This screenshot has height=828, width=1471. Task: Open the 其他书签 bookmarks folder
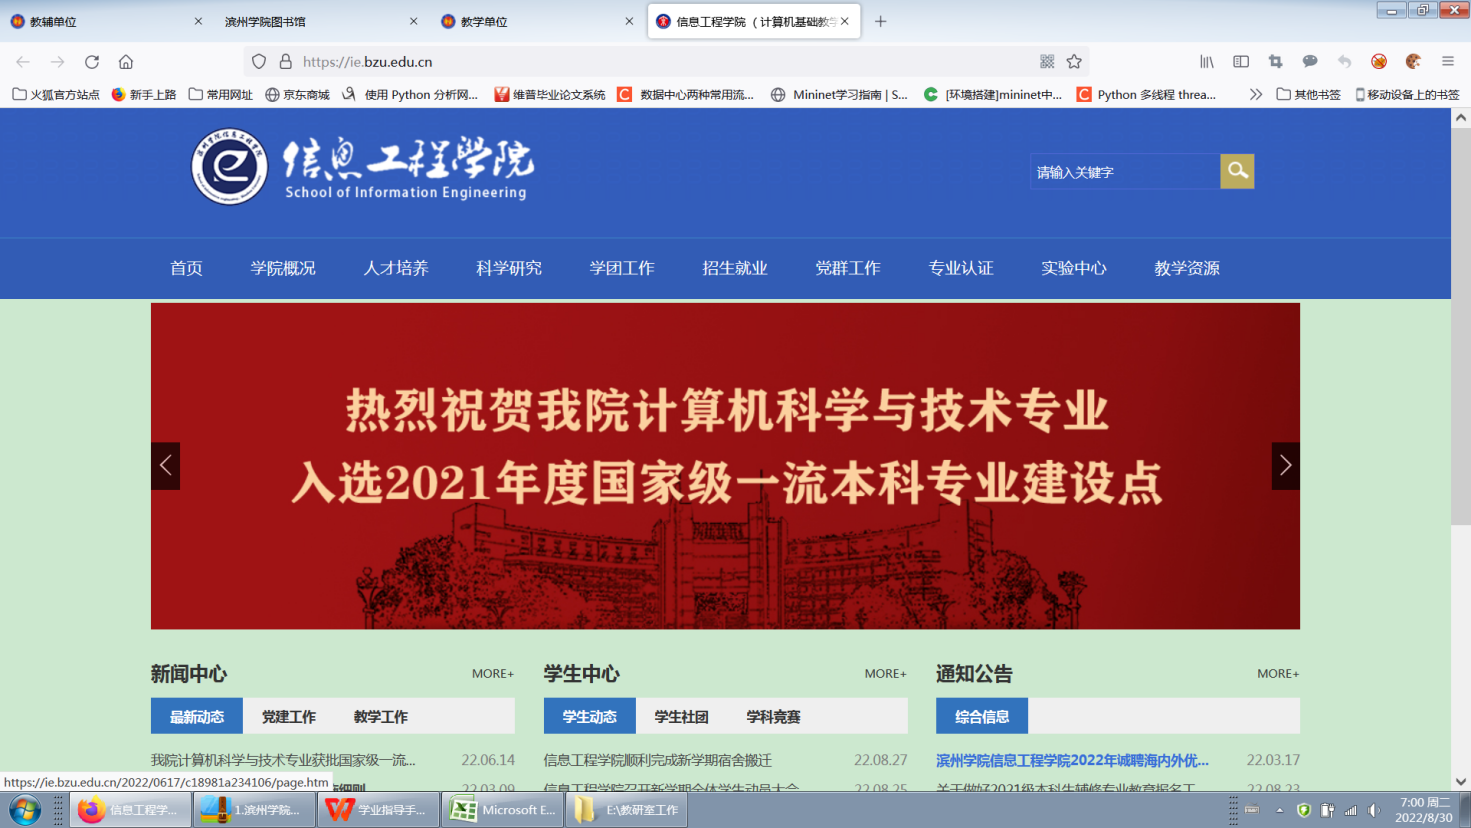point(1308,95)
